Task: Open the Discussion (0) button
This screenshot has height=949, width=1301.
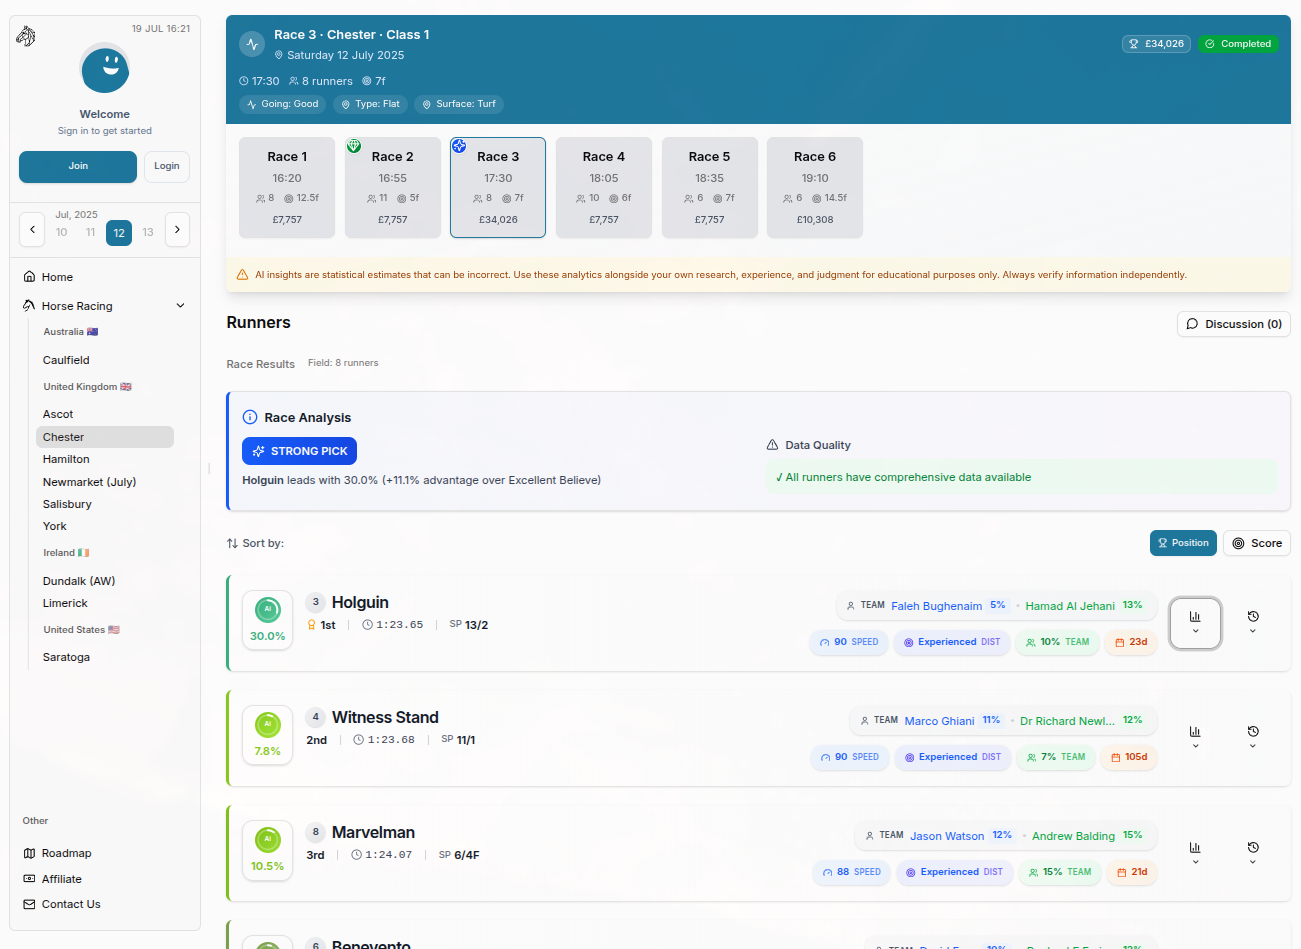Action: (x=1234, y=324)
